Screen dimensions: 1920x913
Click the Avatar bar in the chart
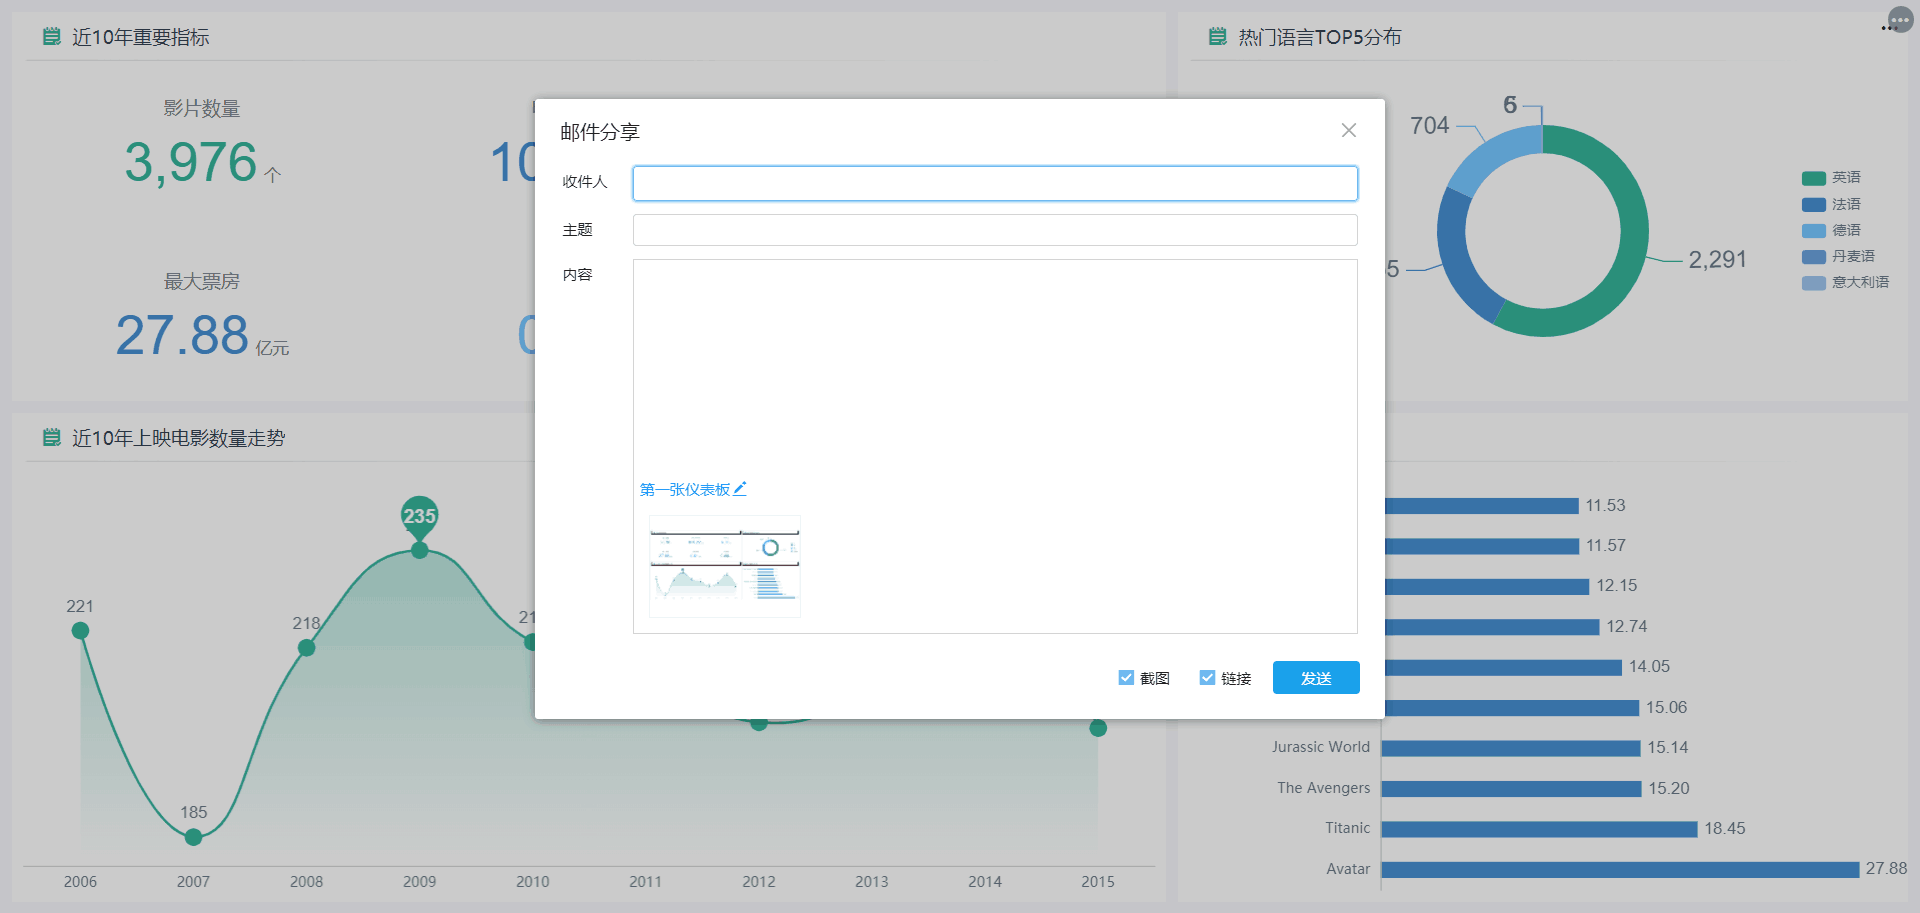[1619, 869]
